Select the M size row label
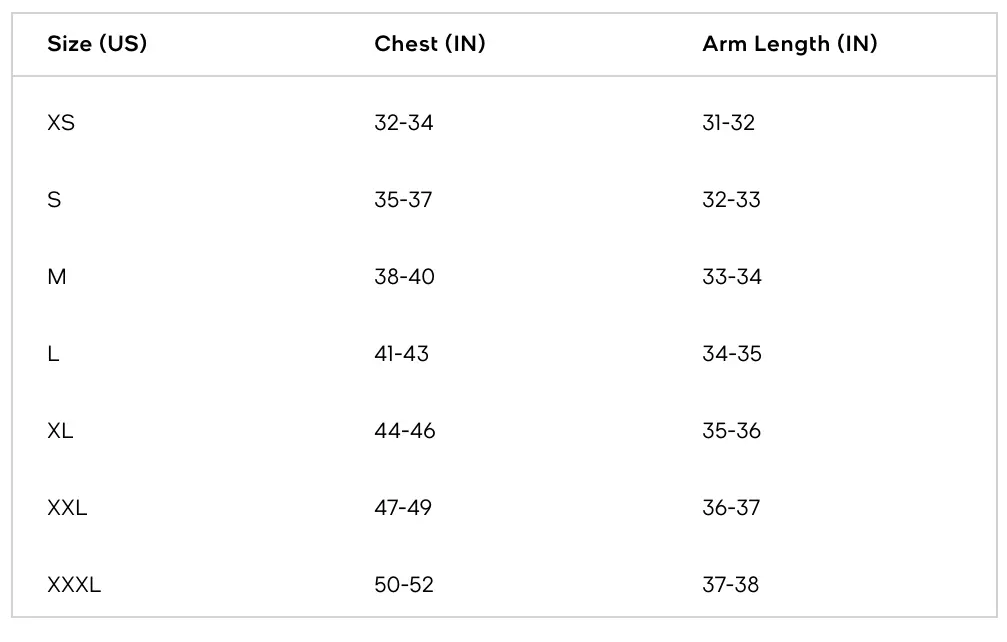Screen dimensions: 1007x642 [57, 277]
